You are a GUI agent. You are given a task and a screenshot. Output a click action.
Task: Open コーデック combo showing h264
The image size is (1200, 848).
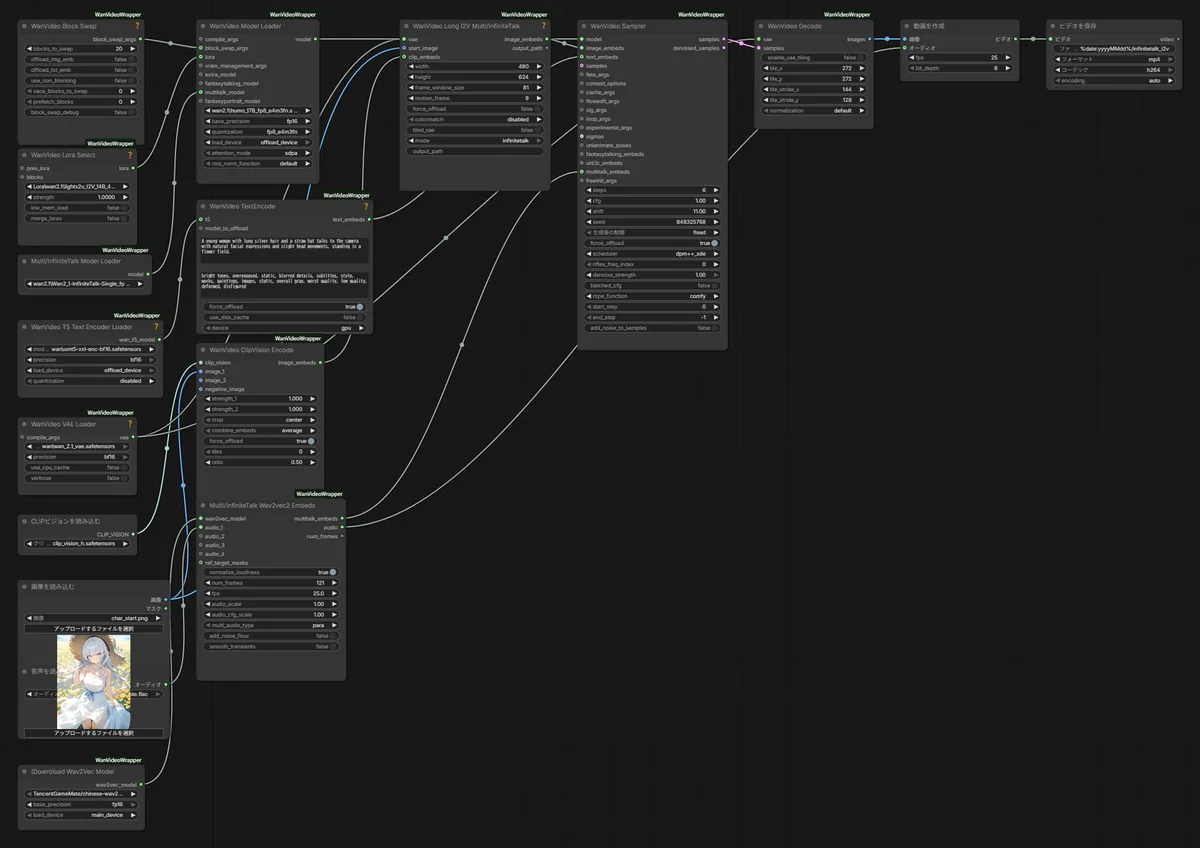coord(1116,69)
